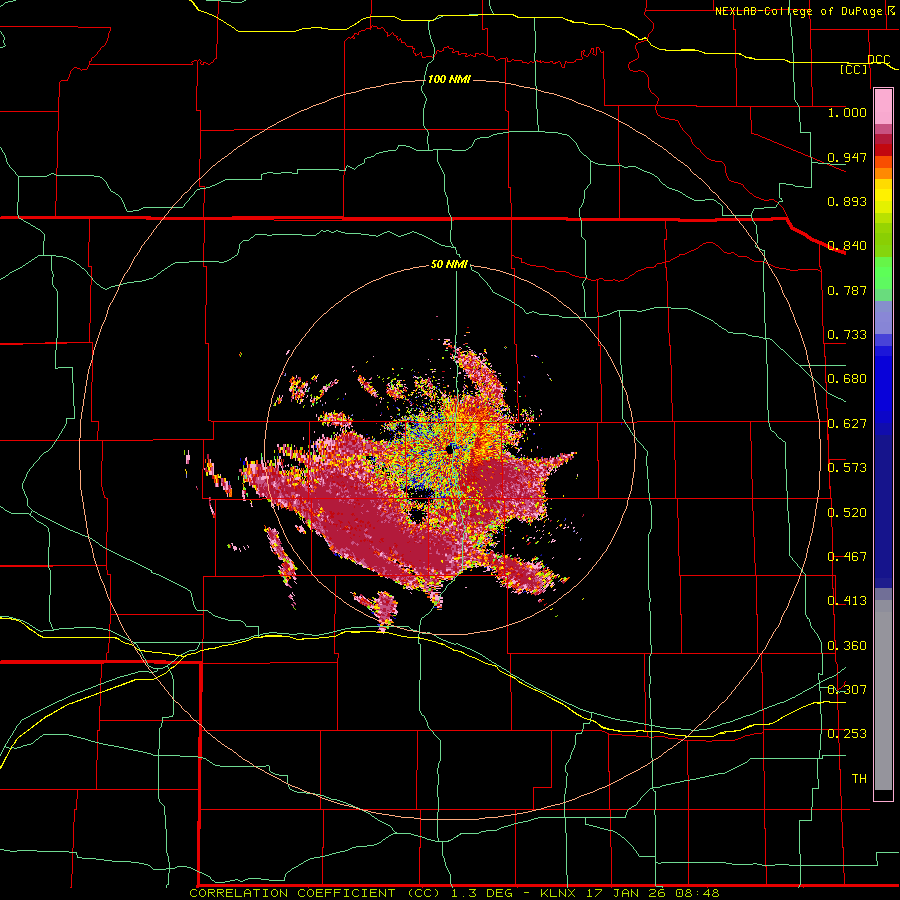Click the 0.627 color scale value

tap(847, 424)
